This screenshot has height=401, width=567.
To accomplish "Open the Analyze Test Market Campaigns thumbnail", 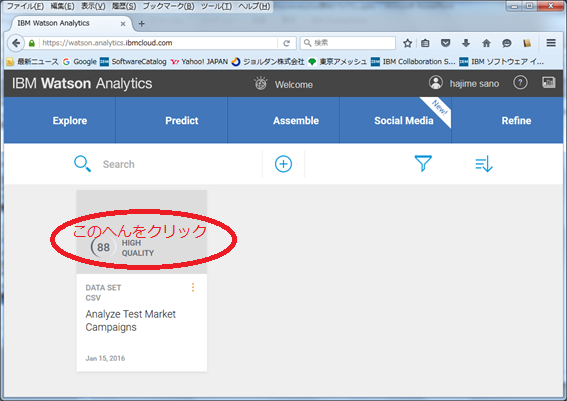I will pyautogui.click(x=142, y=232).
